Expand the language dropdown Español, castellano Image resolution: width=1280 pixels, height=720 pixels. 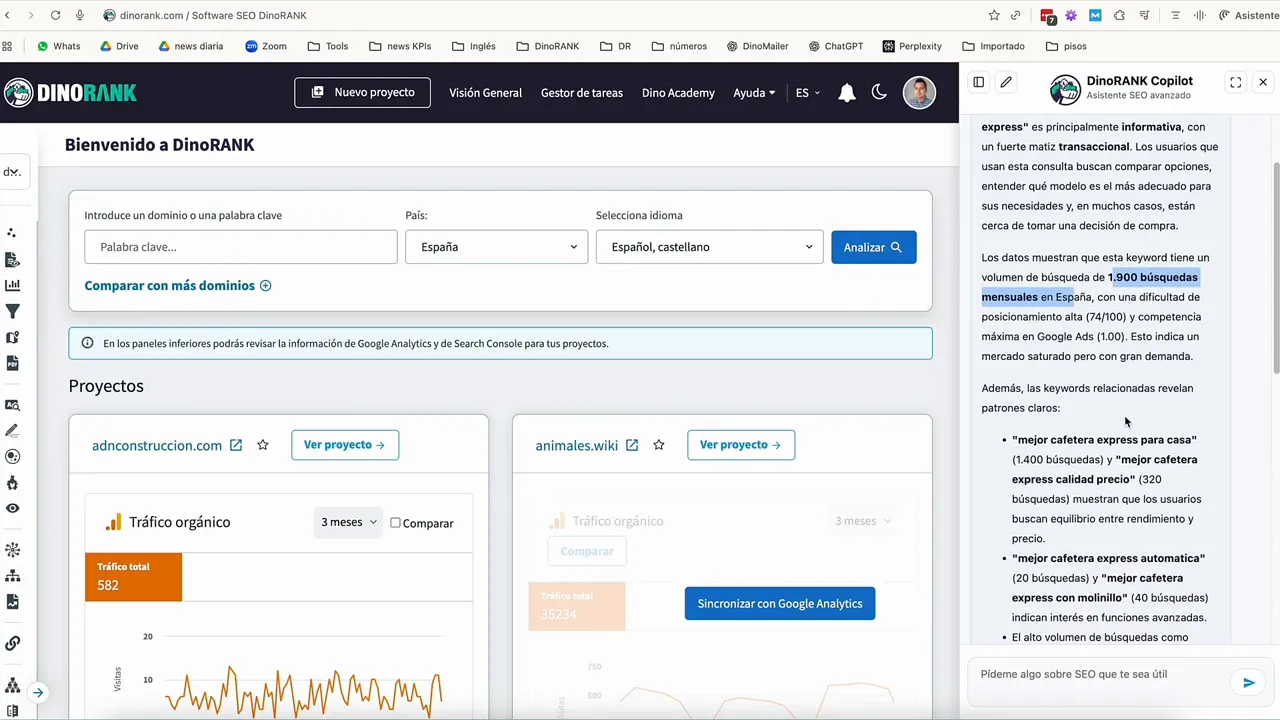click(x=709, y=247)
